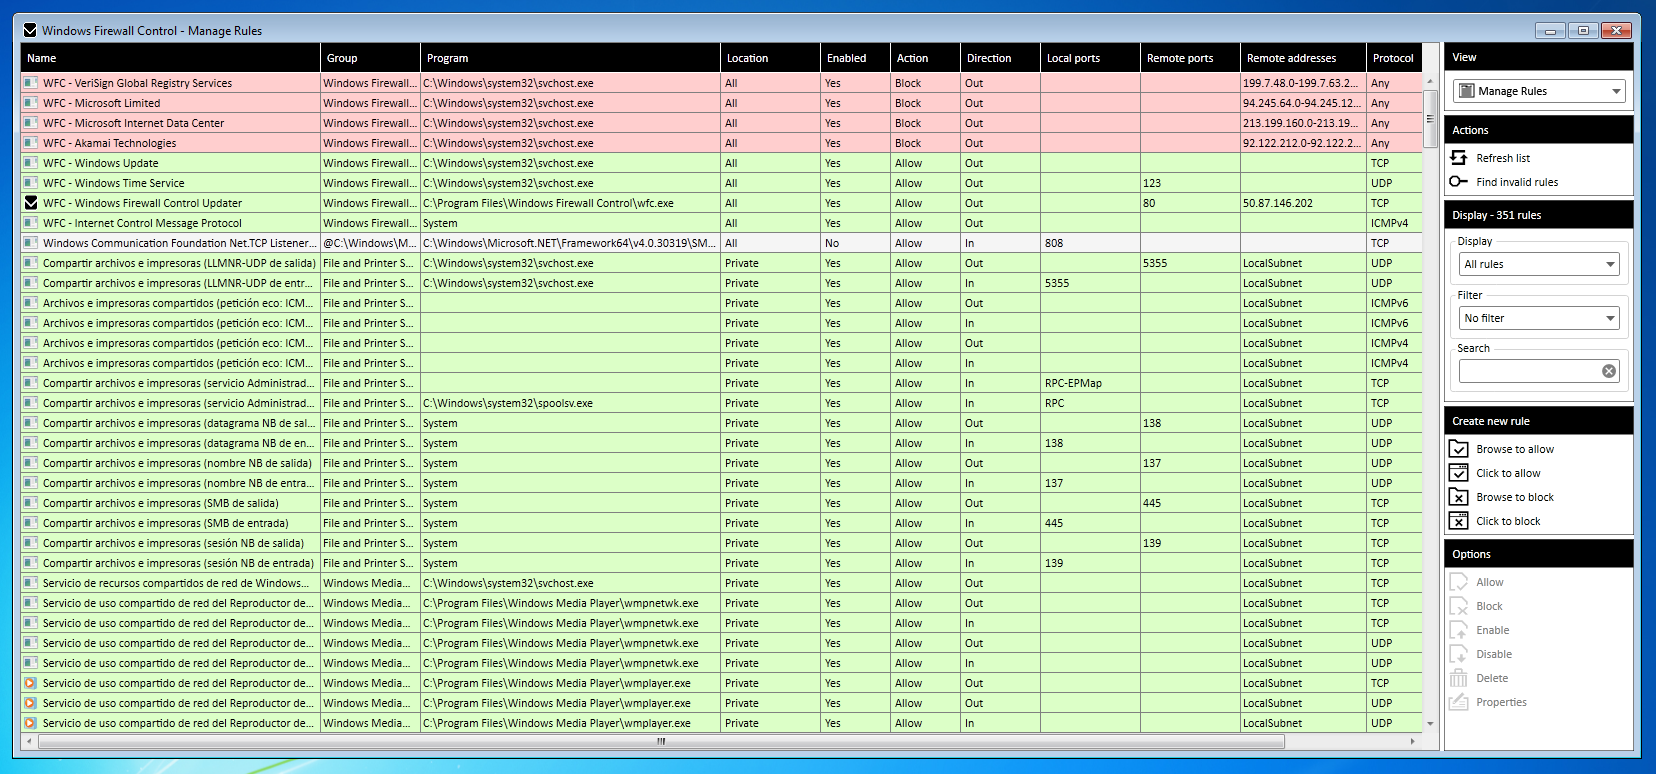Click the row icon for Windows Communication Foundation Net.TCP Listener

point(31,243)
